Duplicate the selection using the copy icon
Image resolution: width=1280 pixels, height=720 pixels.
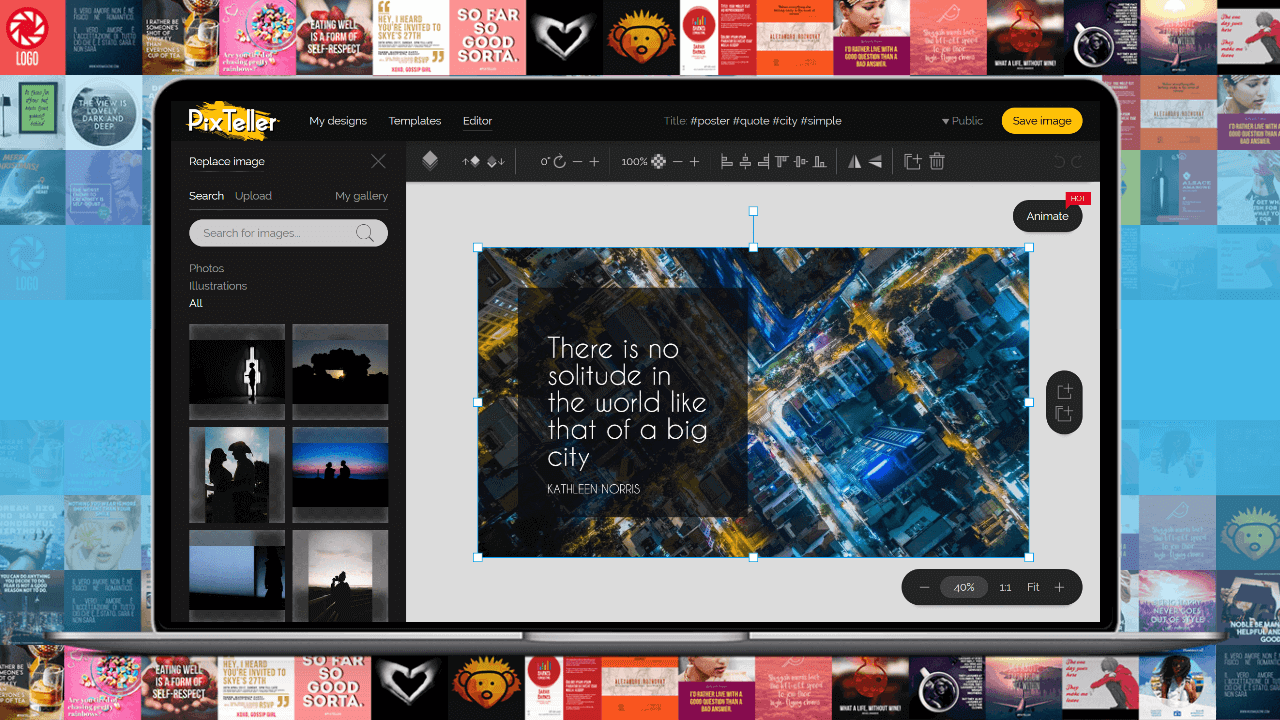[x=911, y=160]
